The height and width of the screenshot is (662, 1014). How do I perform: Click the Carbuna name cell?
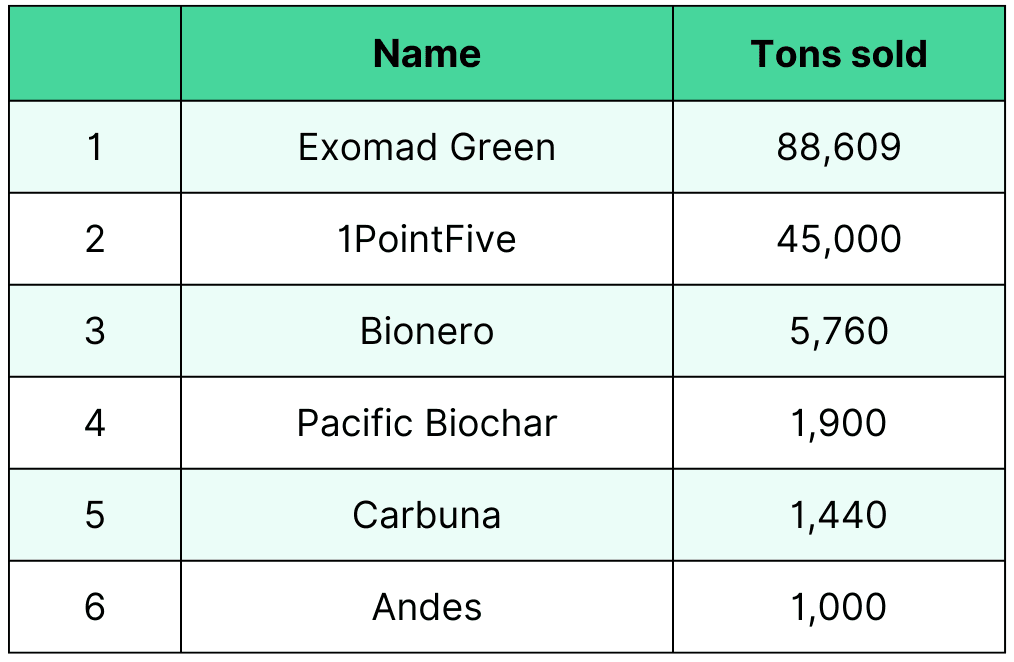427,515
